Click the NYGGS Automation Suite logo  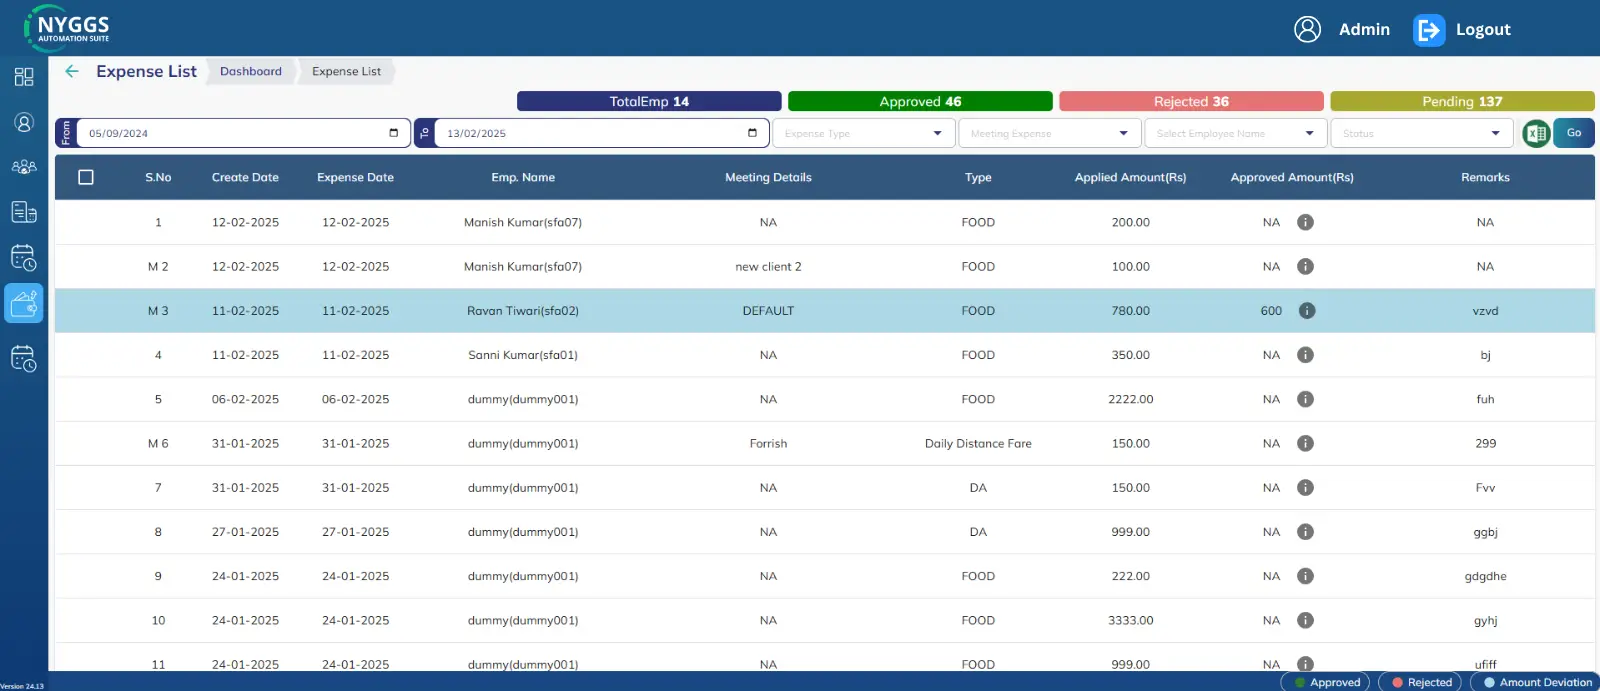pos(67,28)
